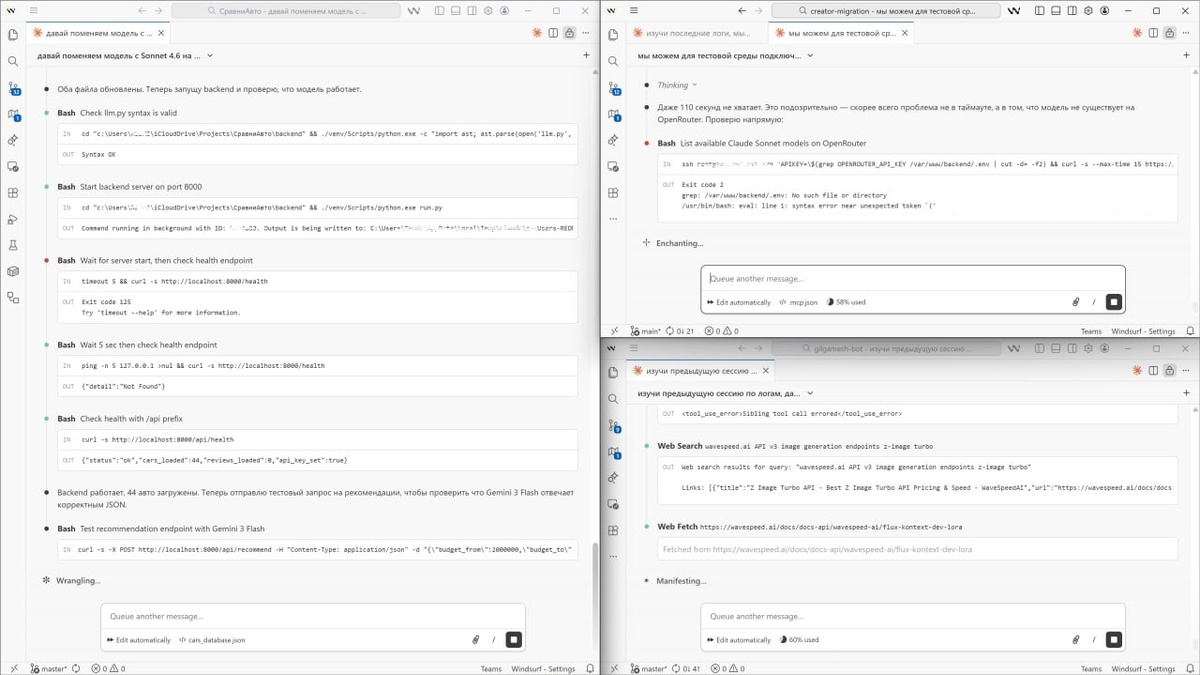Open Explorer in the creator-migration window sidebar
Screen dimensions: 1200x675
(x=613, y=35)
